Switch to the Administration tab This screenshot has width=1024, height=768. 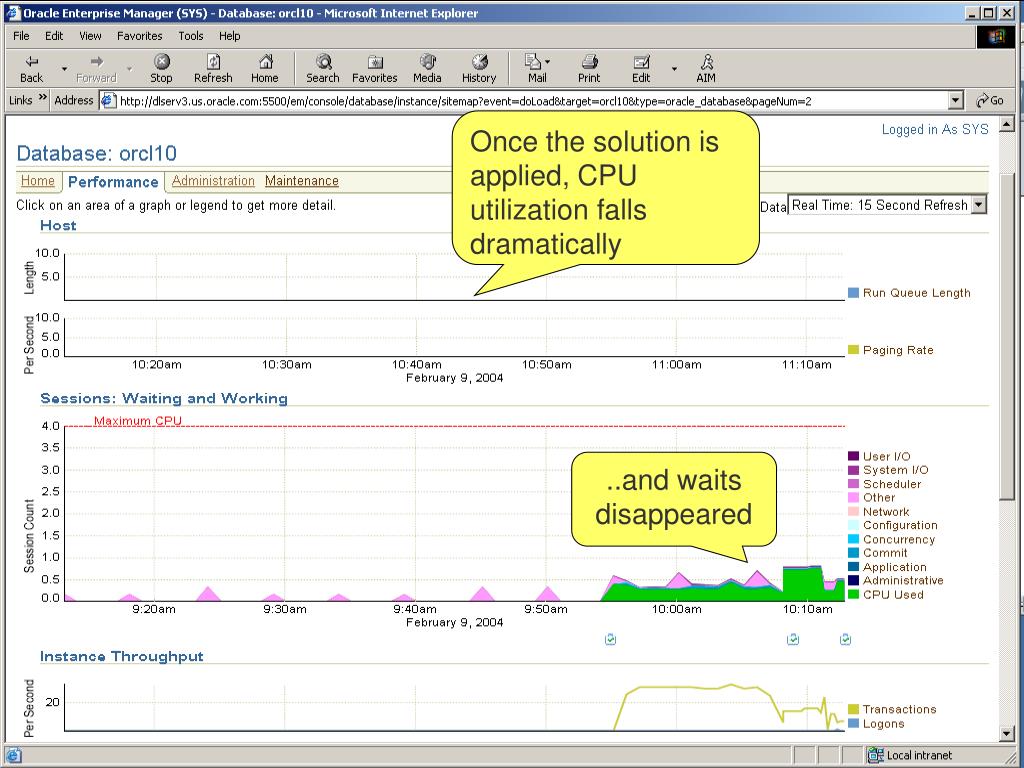point(213,181)
